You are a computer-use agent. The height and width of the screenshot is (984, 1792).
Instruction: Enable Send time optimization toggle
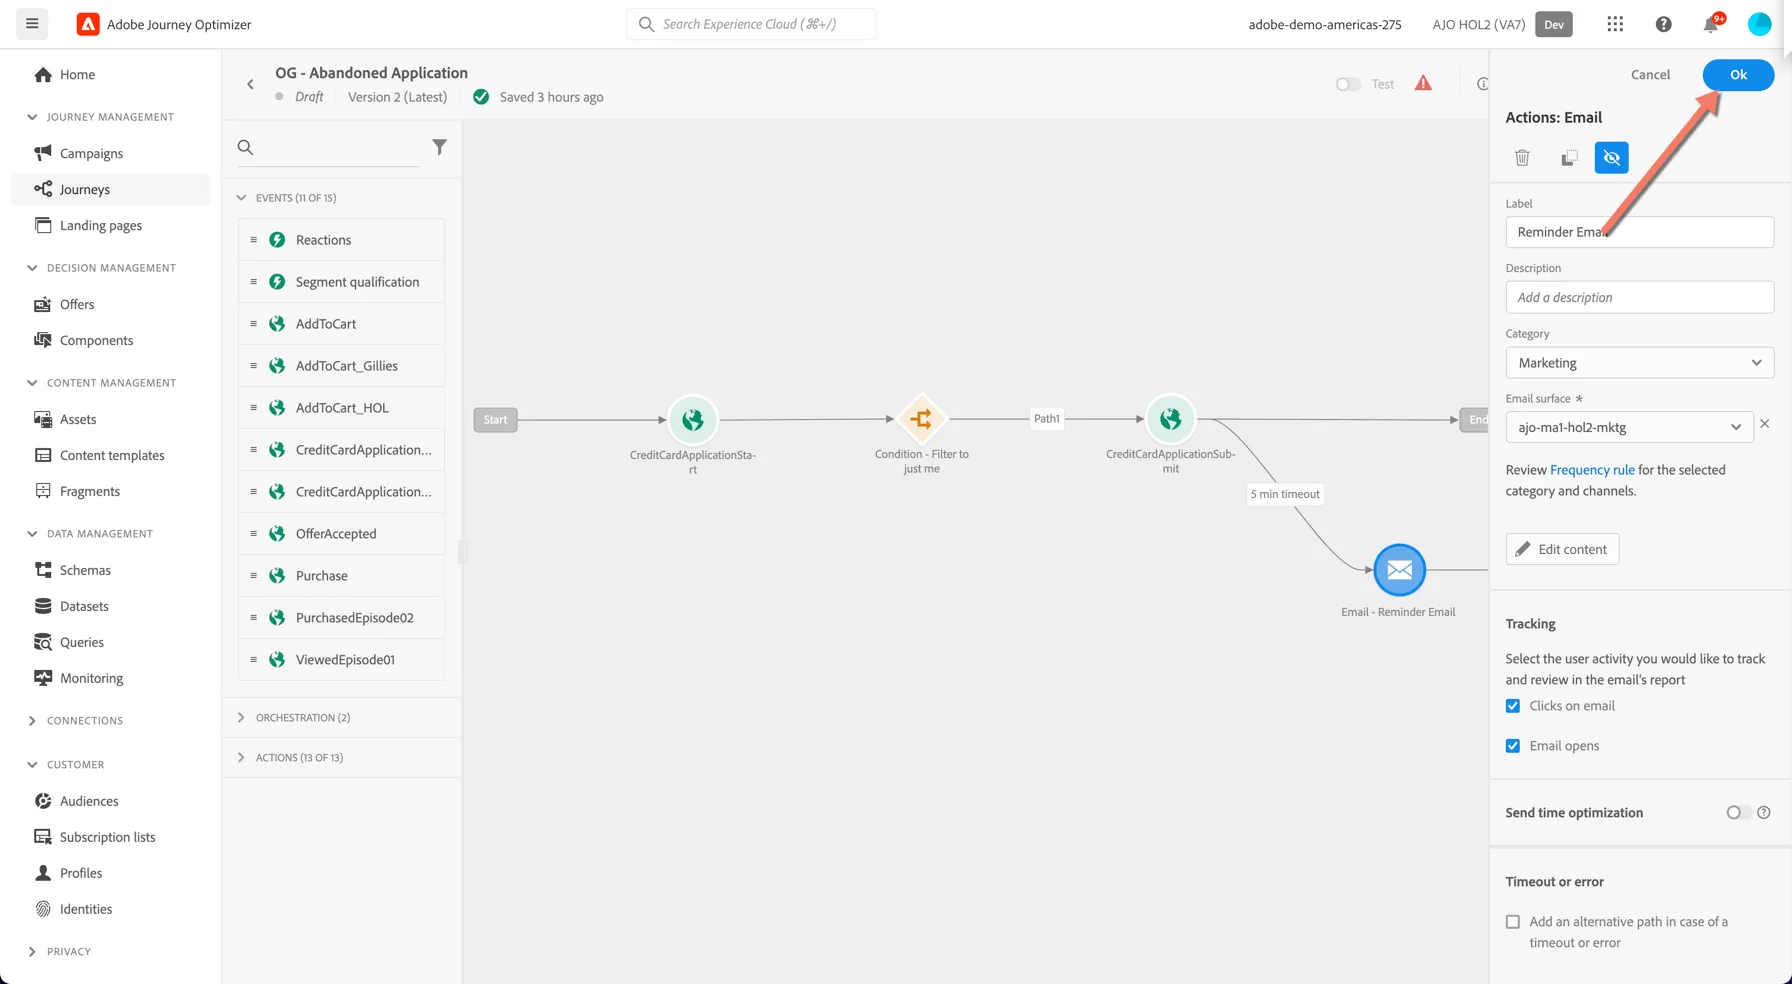coord(1738,812)
